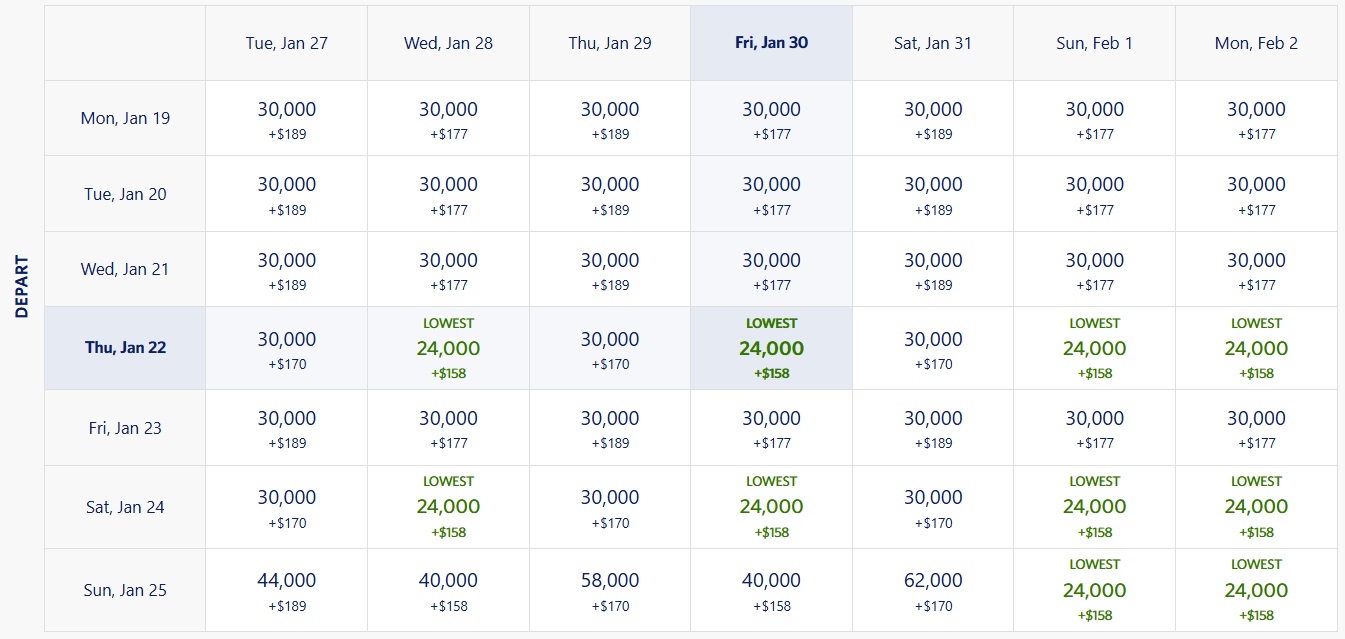The width and height of the screenshot is (1345, 639).
Task: Select the 30,000 +$189 fare for Jan 19 to Jan 29
Action: pos(609,117)
